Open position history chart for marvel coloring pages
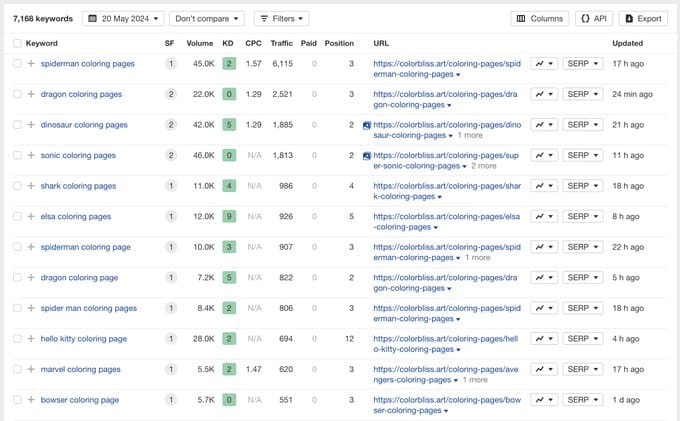 click(x=544, y=369)
